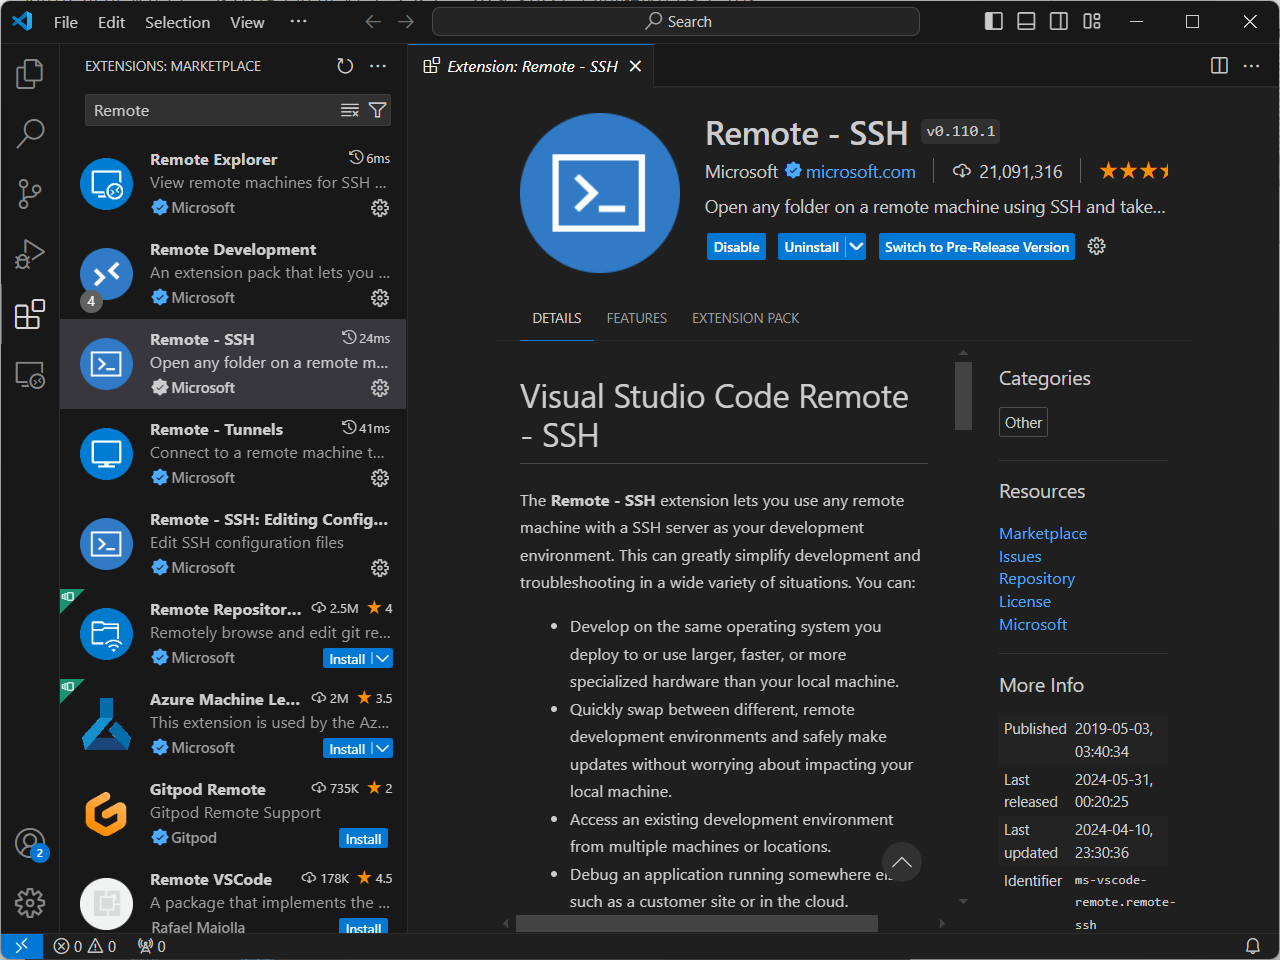1280x960 pixels.
Task: Disable the Remote - SSH extension
Action: [737, 247]
